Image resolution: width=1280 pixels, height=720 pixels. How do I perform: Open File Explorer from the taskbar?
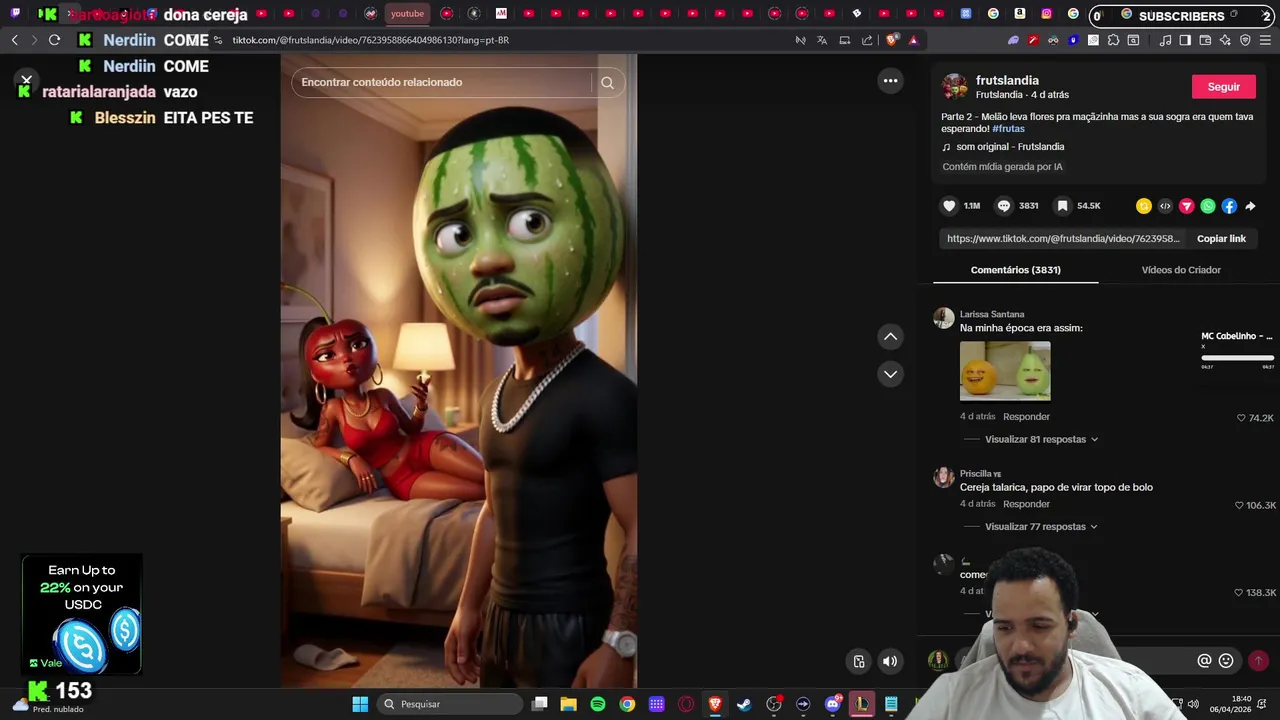568,704
